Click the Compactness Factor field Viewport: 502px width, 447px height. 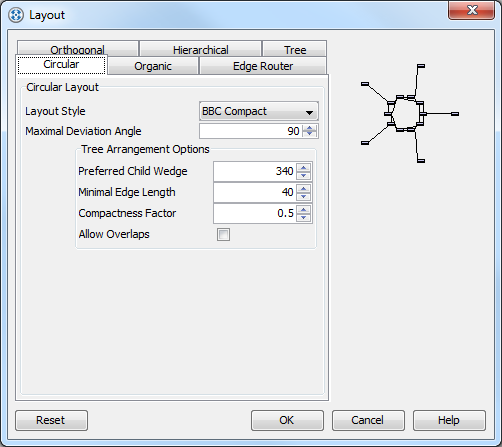click(255, 213)
